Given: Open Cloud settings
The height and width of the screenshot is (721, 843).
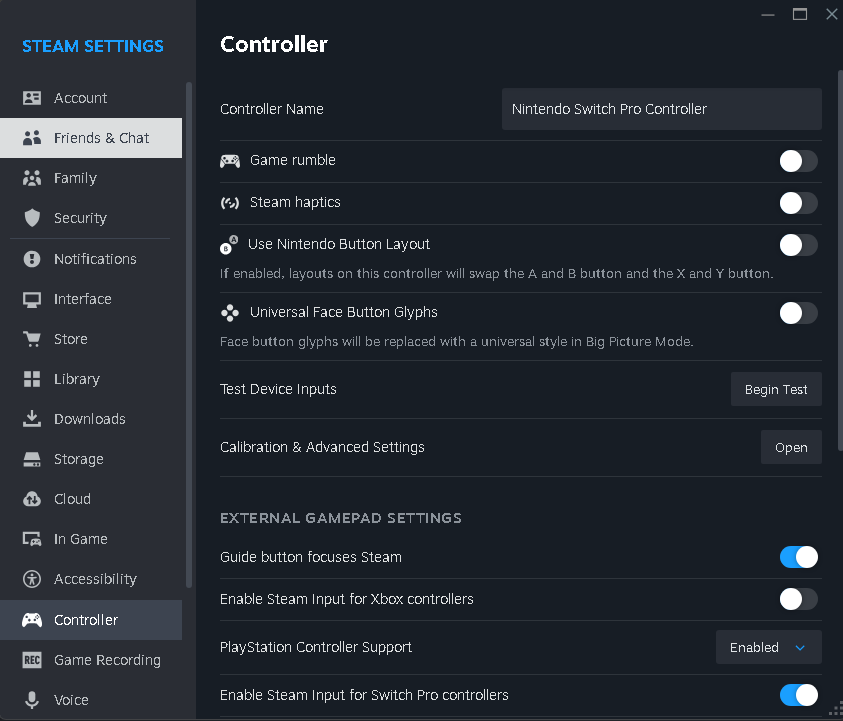Looking at the screenshot, I should pyautogui.click(x=91, y=499).
